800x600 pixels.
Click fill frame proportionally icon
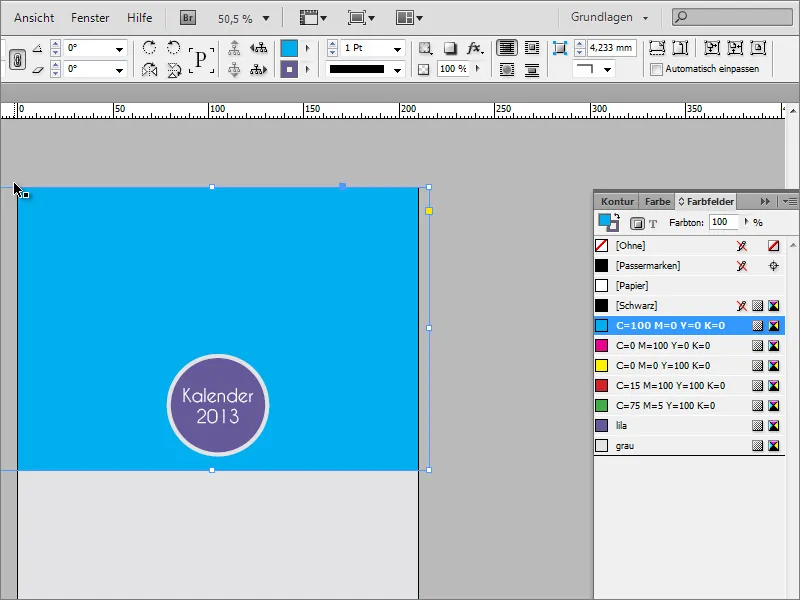click(657, 48)
